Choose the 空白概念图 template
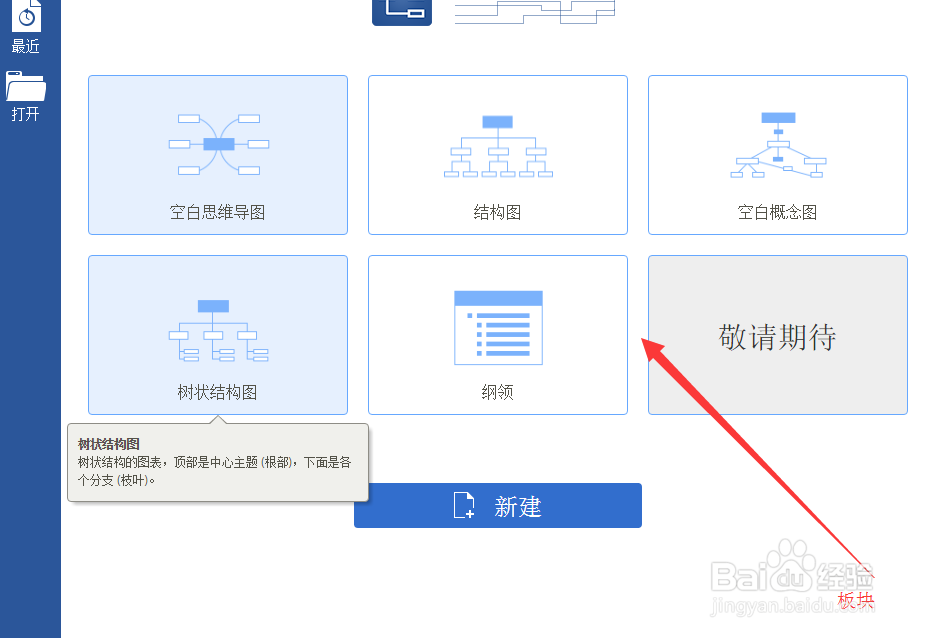The image size is (927, 638). pos(777,155)
